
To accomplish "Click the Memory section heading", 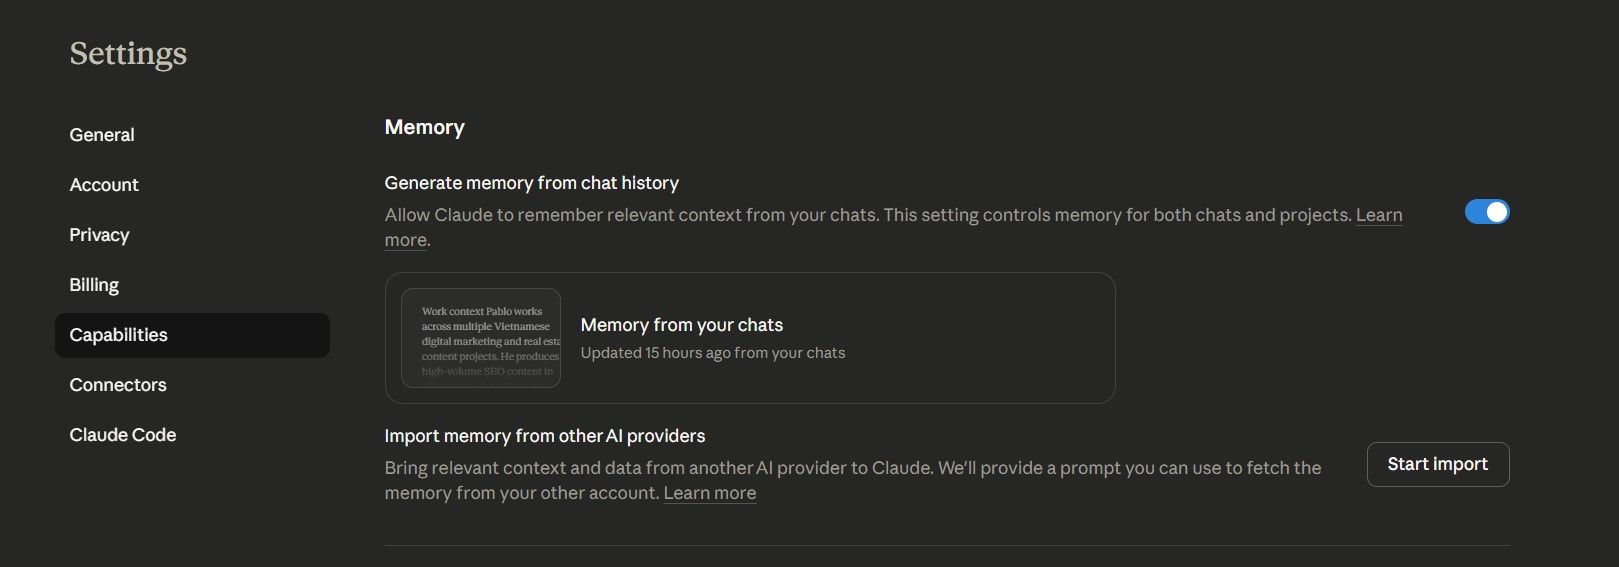I will coord(424,127).
